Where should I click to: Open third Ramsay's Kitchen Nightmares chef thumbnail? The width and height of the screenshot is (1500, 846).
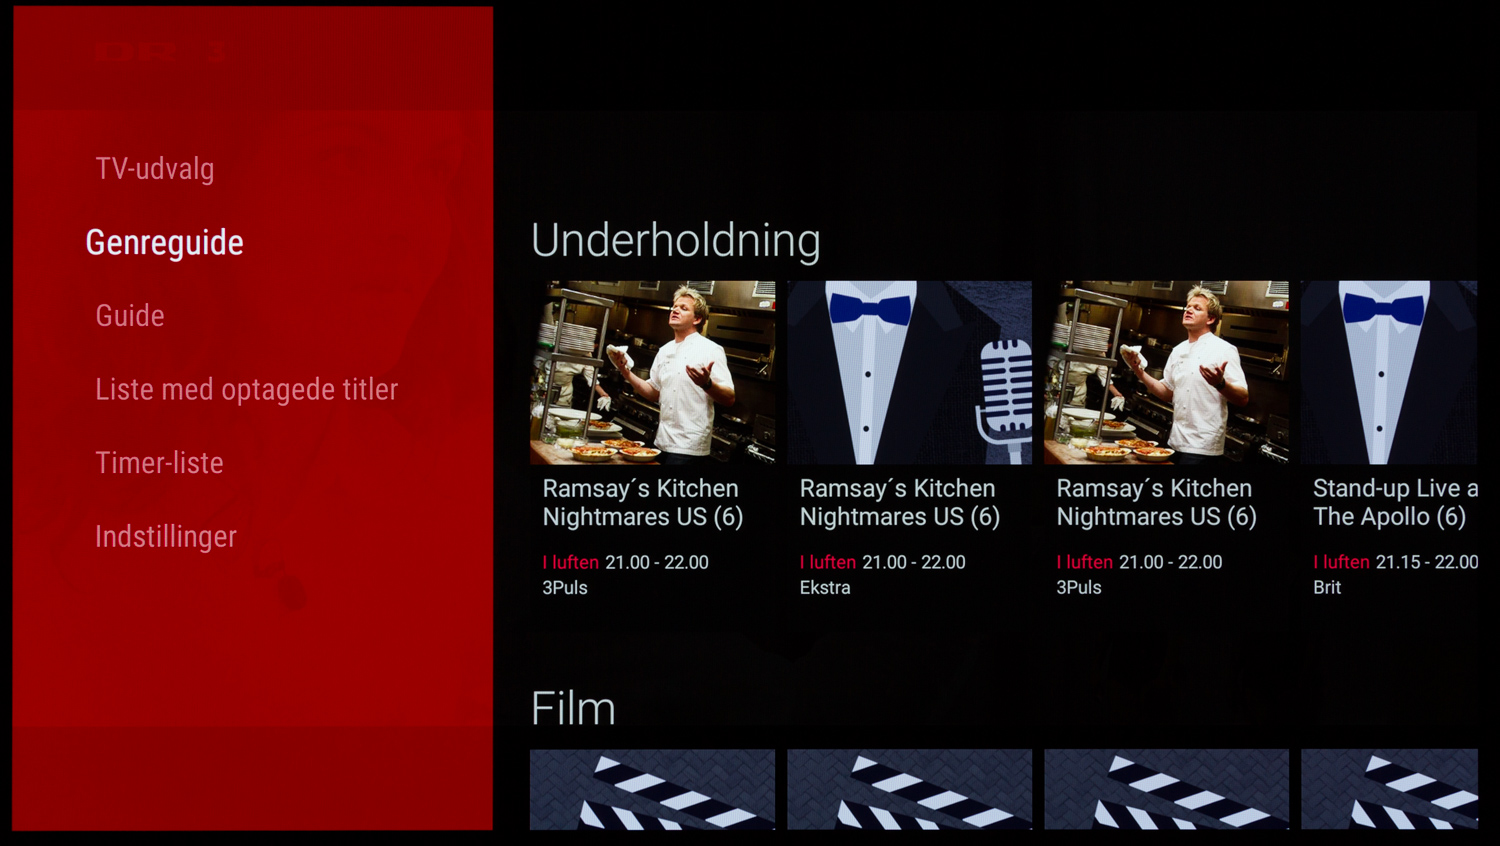(1166, 372)
